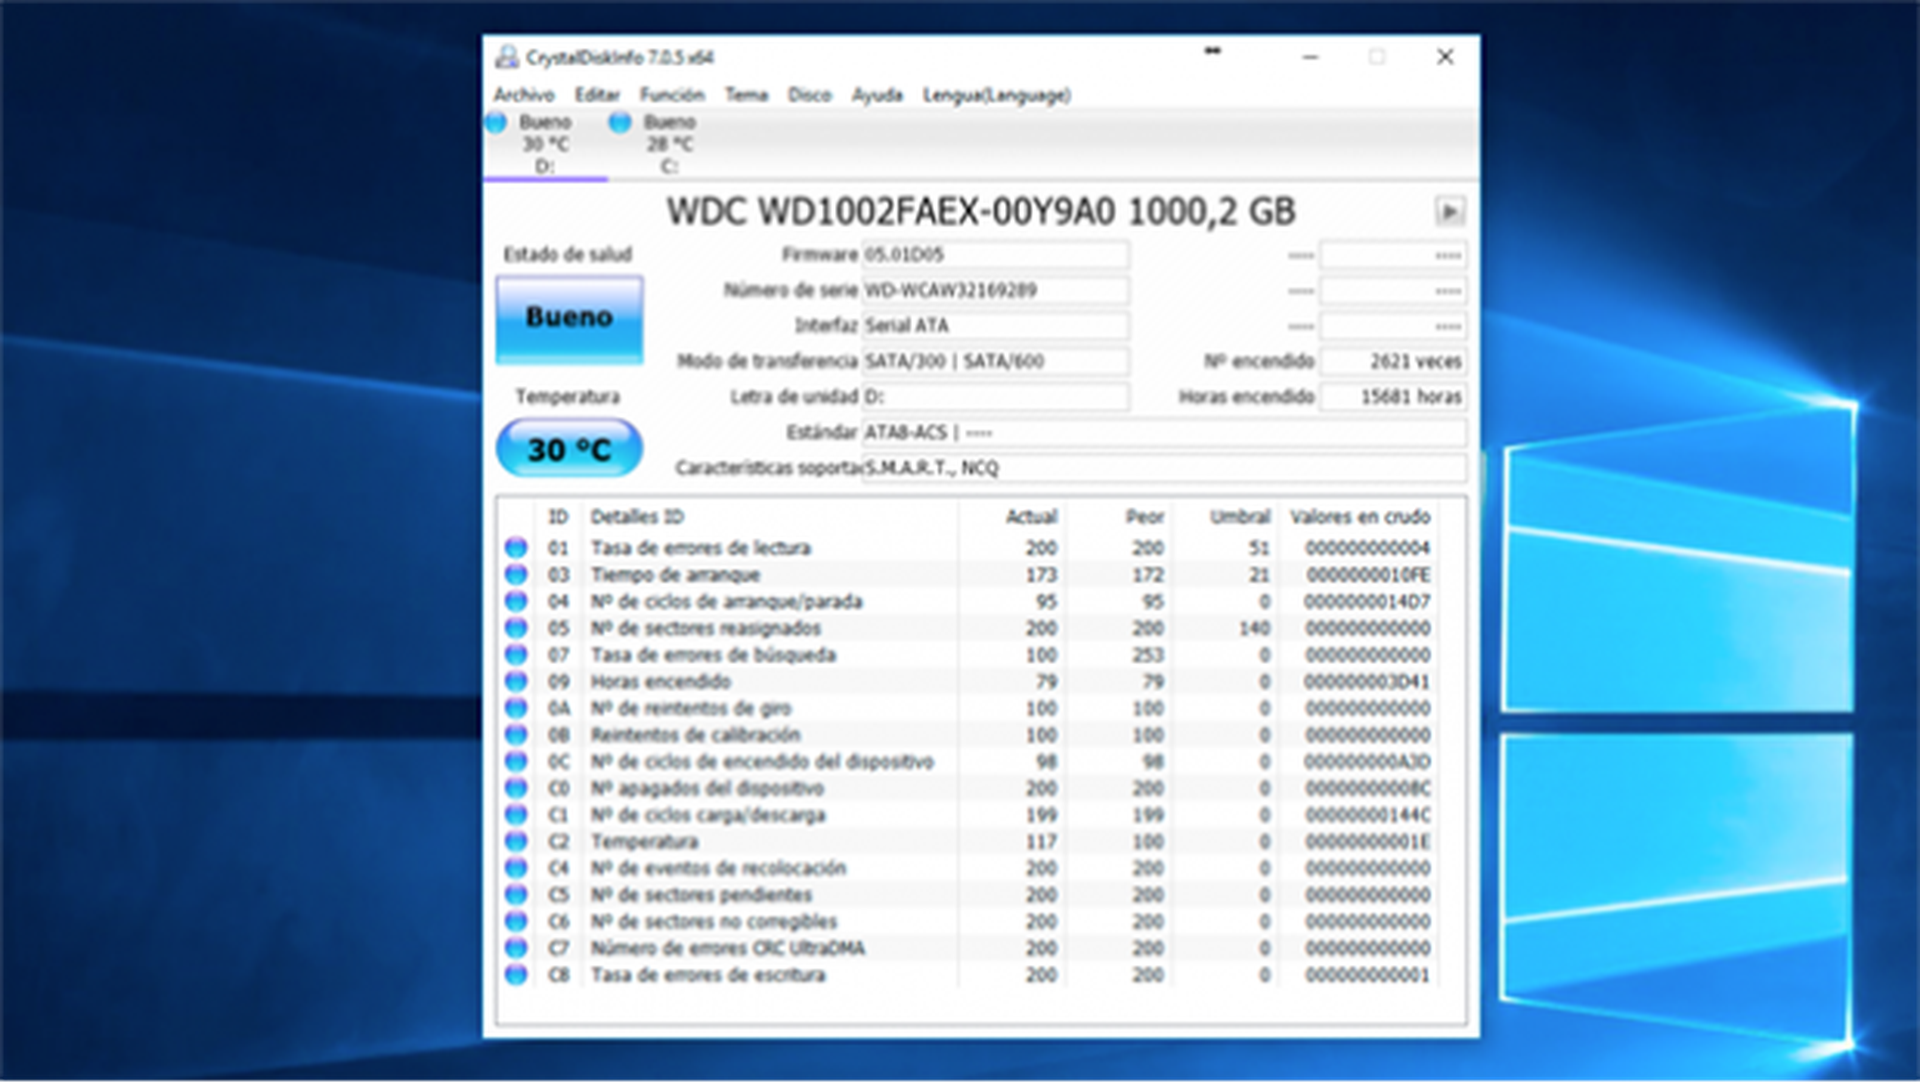
Task: Click the Valores en crudo column header
Action: click(1359, 517)
